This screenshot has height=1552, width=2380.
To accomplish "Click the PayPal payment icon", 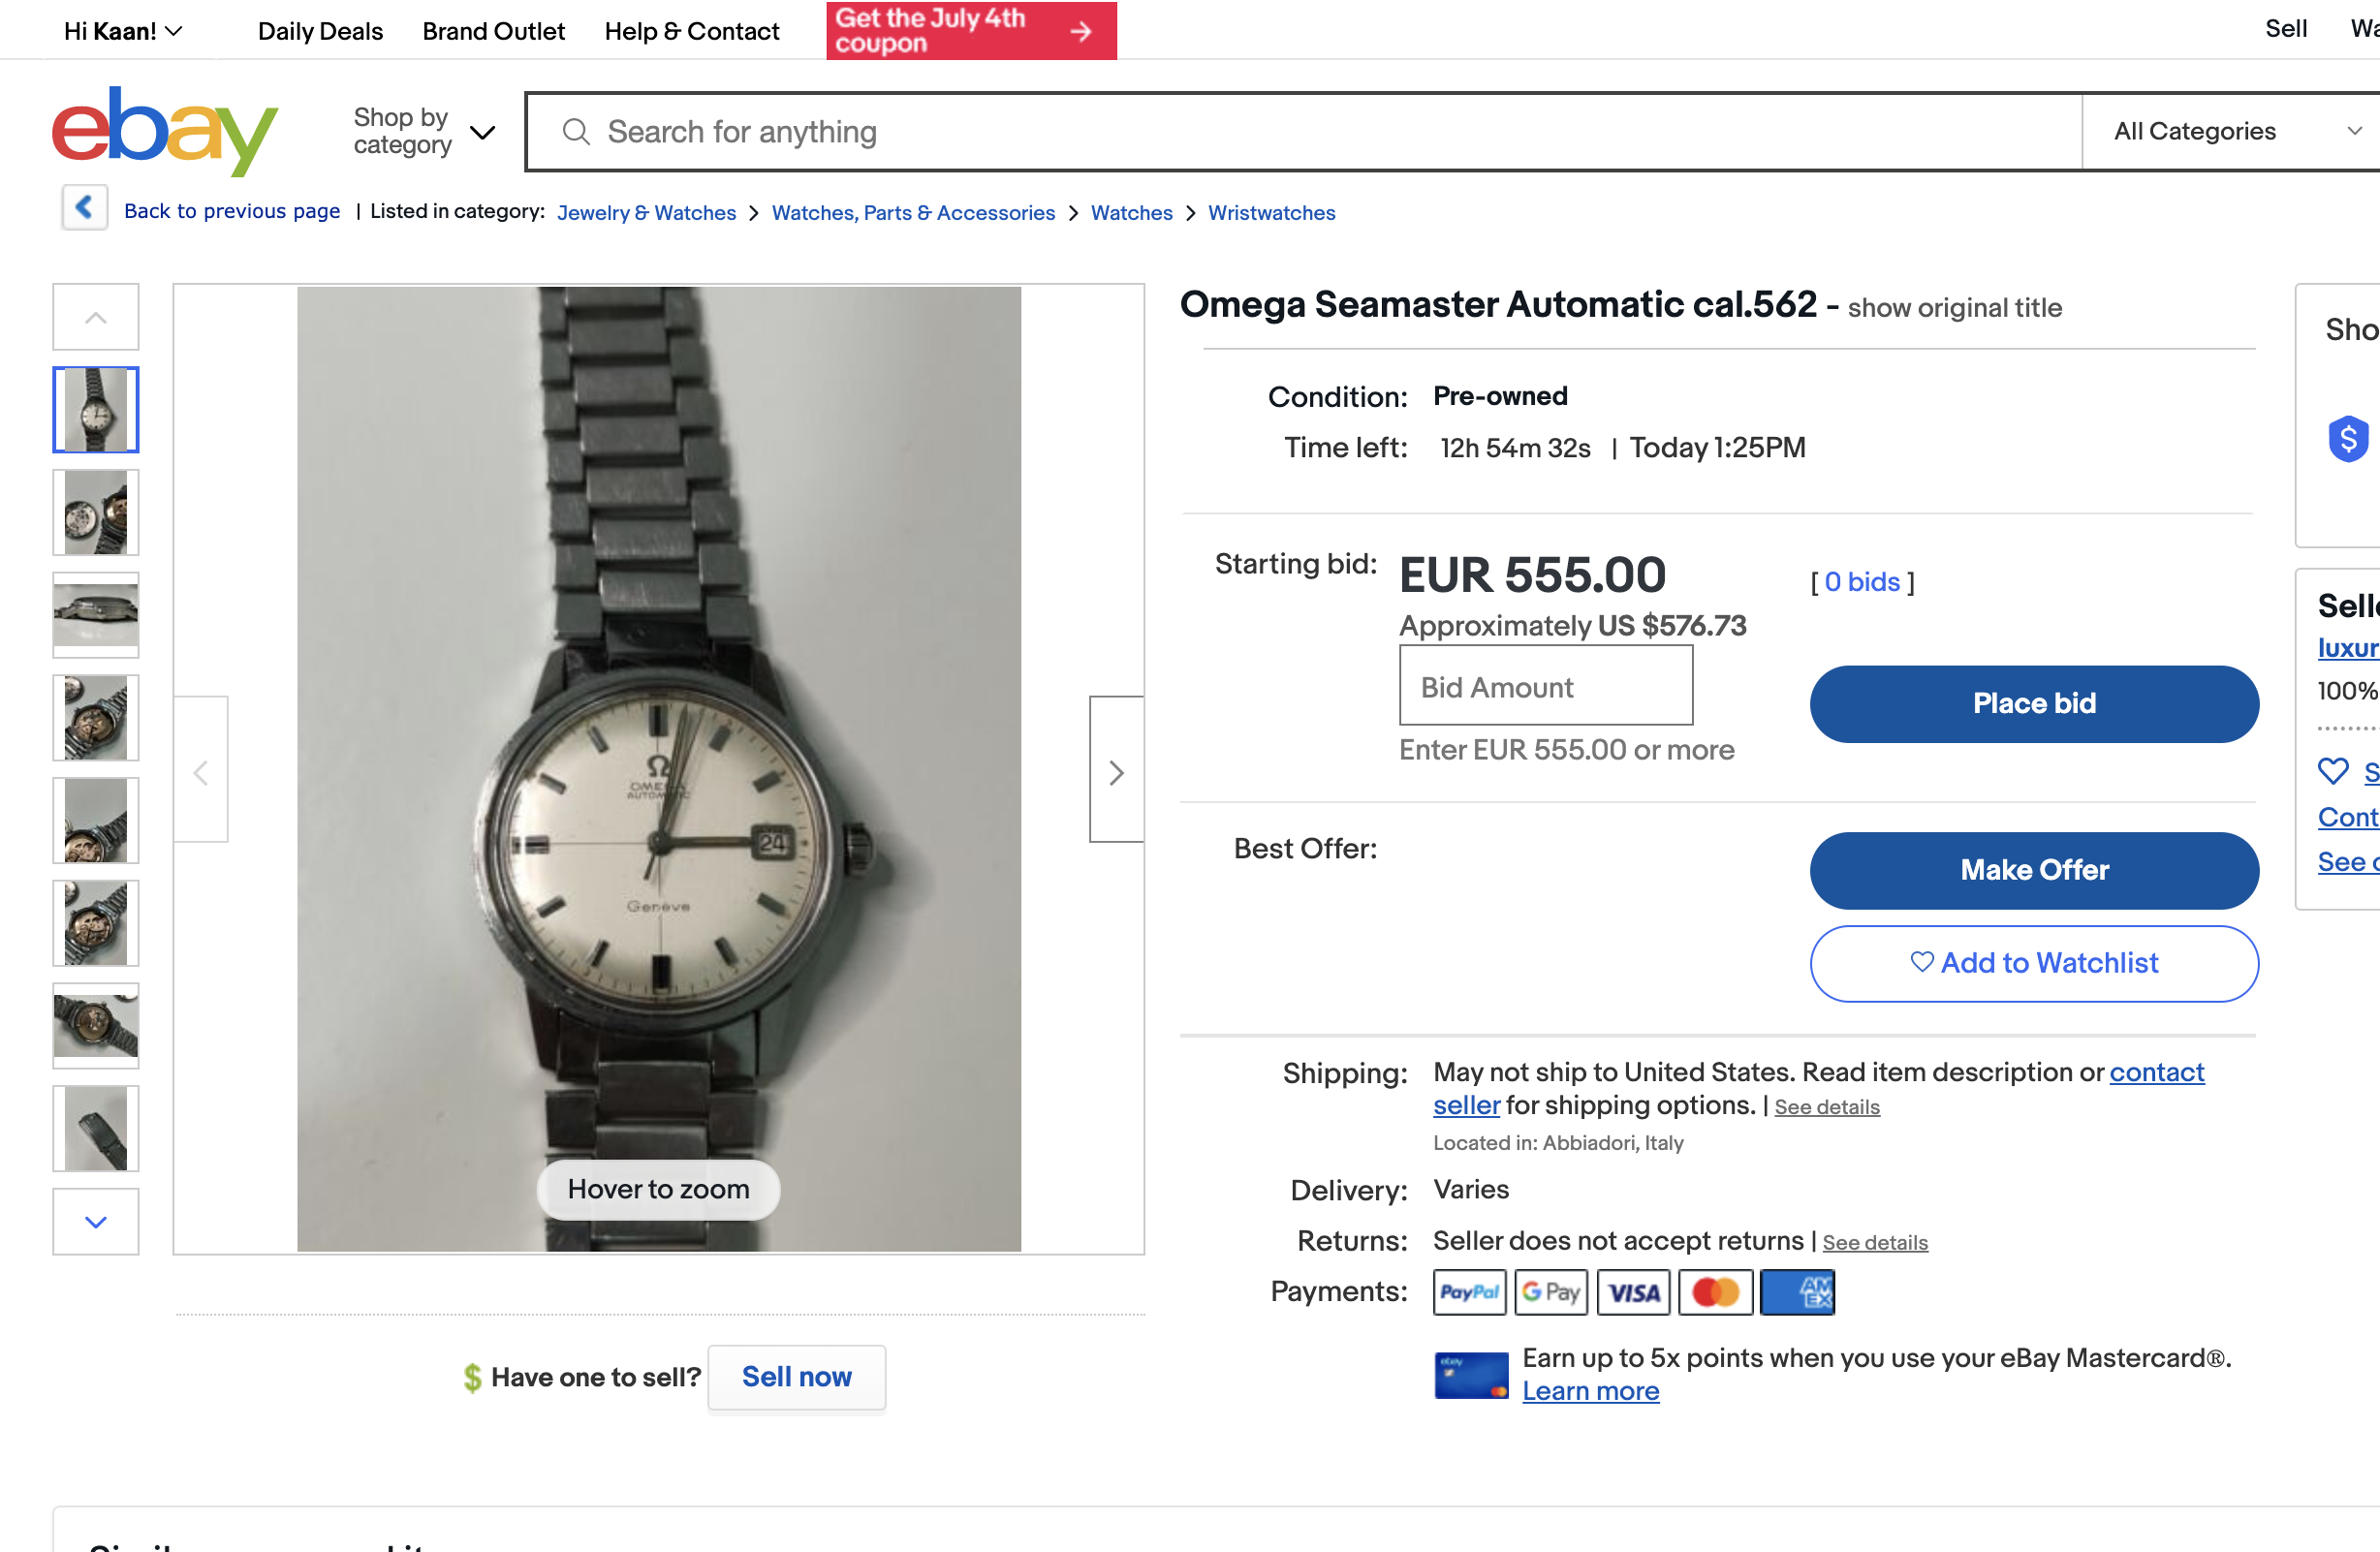I will pos(1469,1292).
